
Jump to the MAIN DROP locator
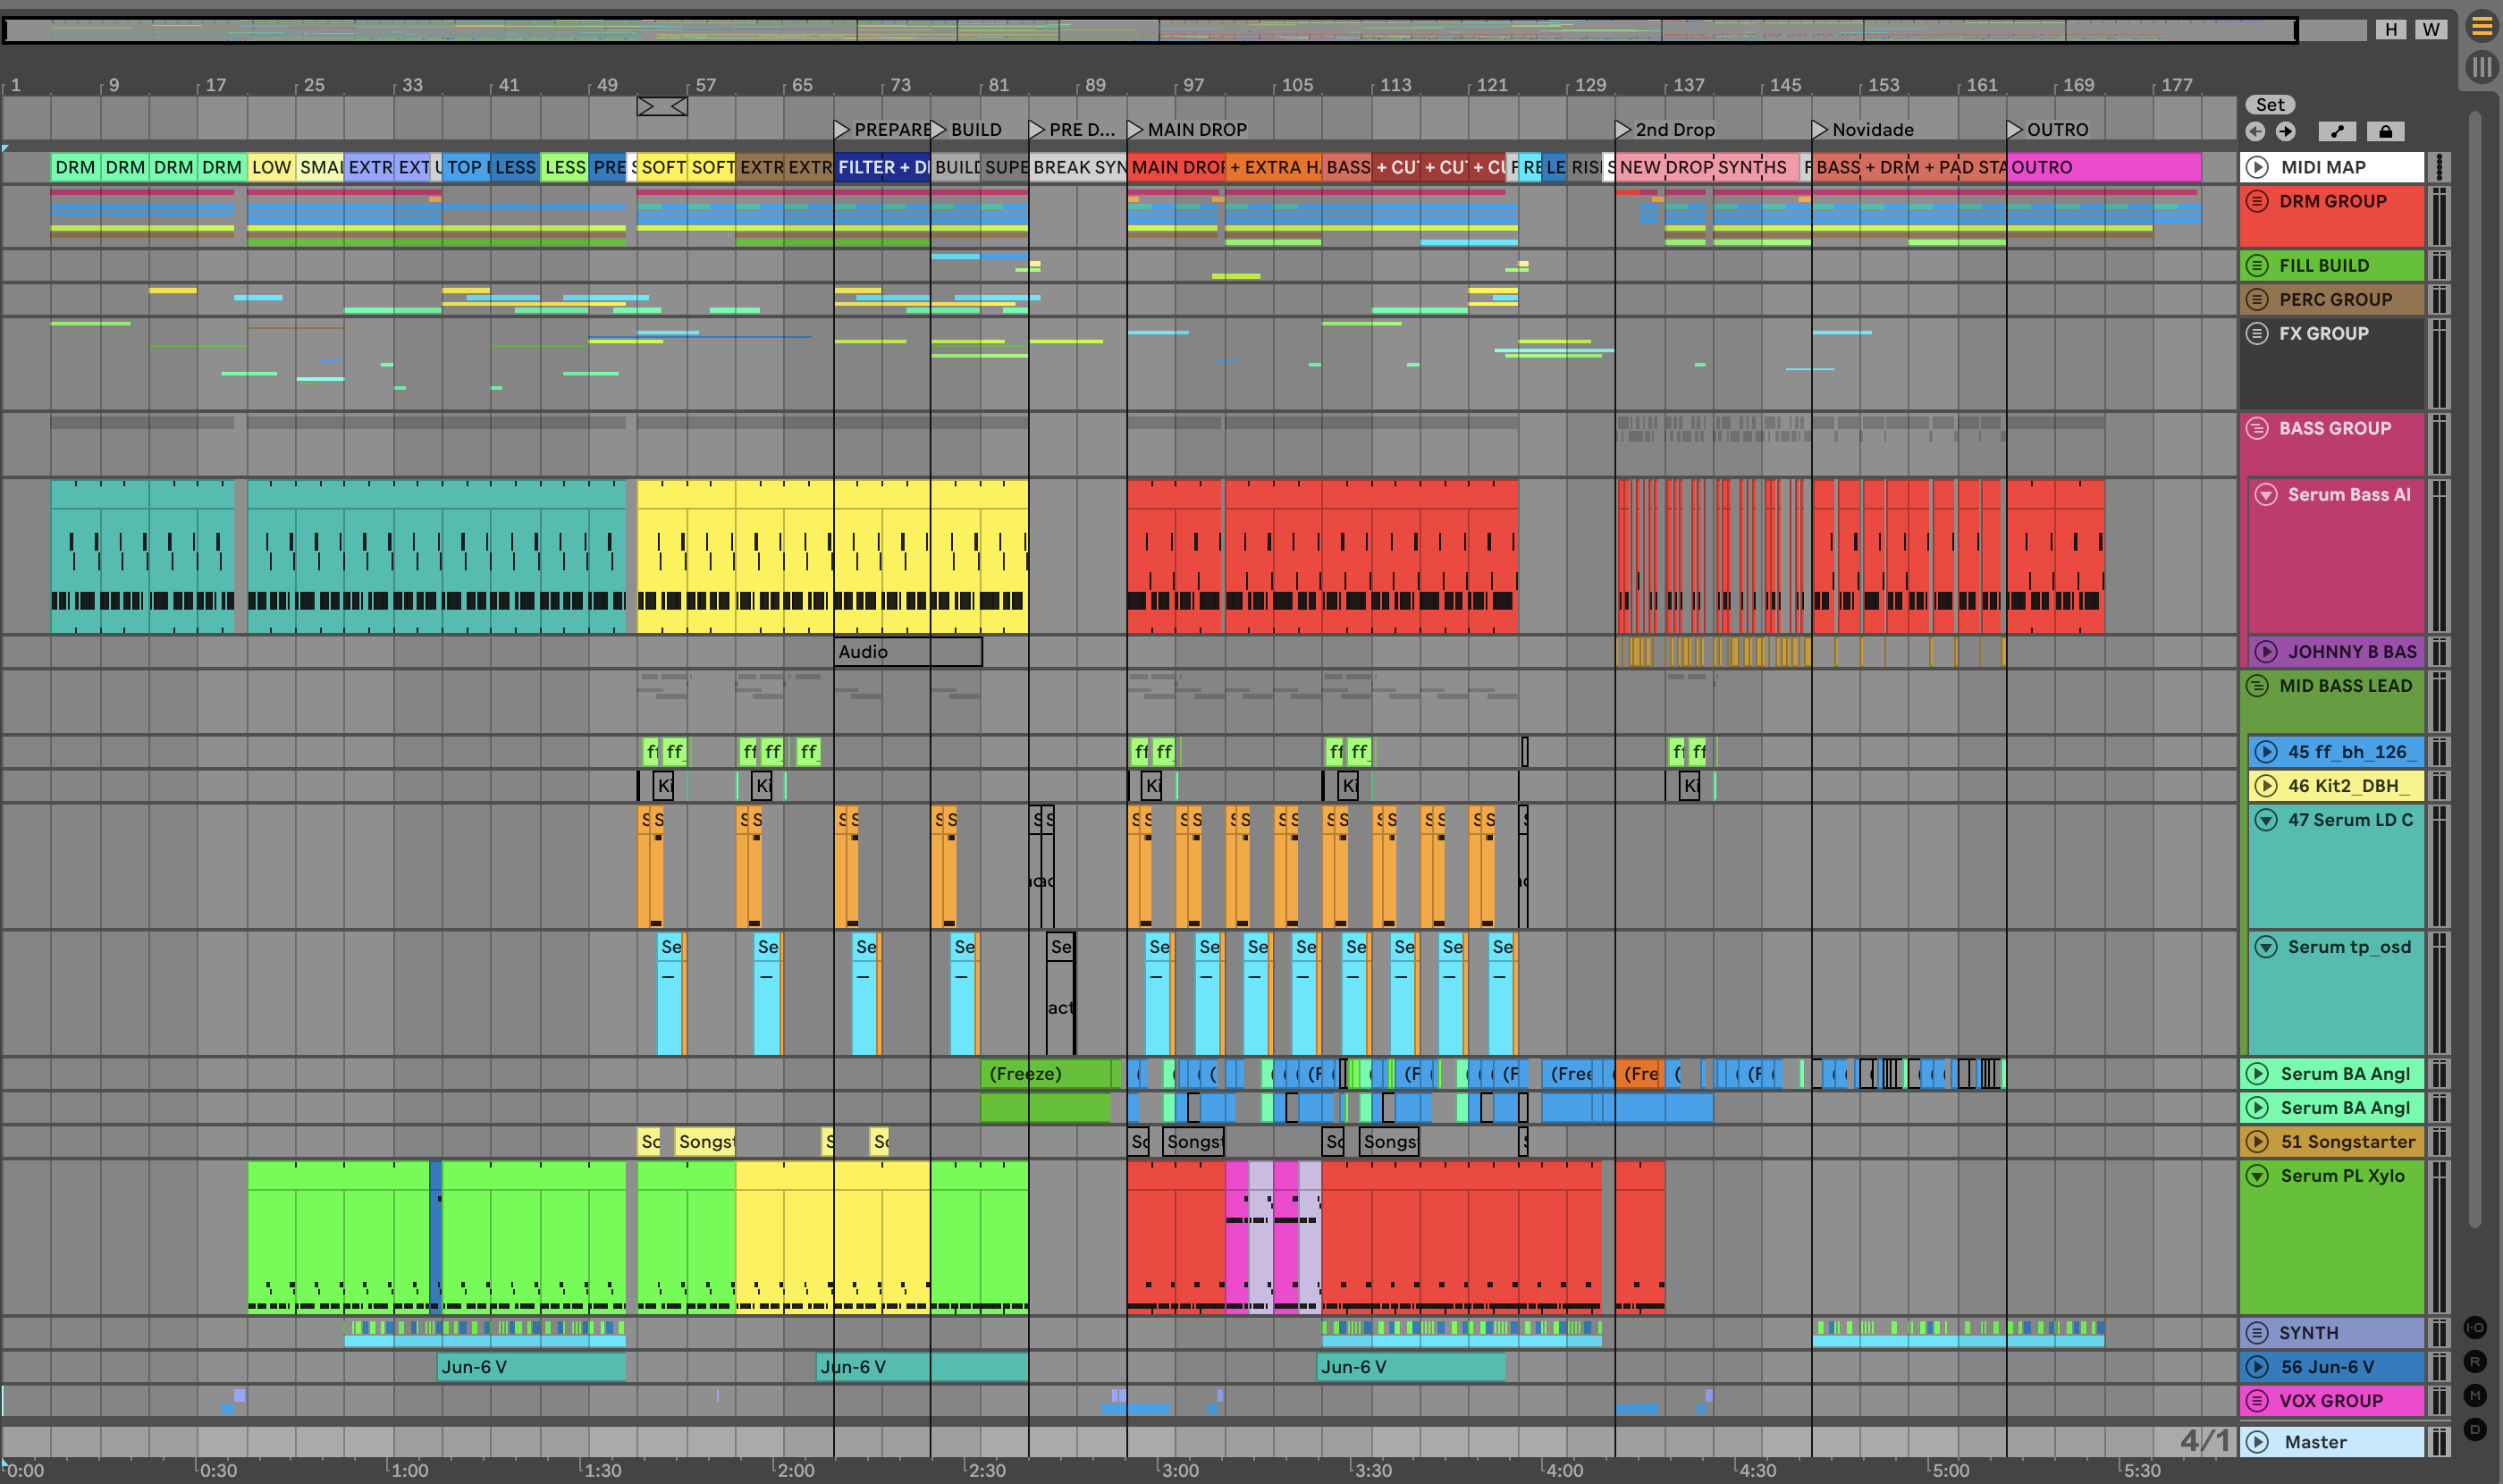[1135, 129]
